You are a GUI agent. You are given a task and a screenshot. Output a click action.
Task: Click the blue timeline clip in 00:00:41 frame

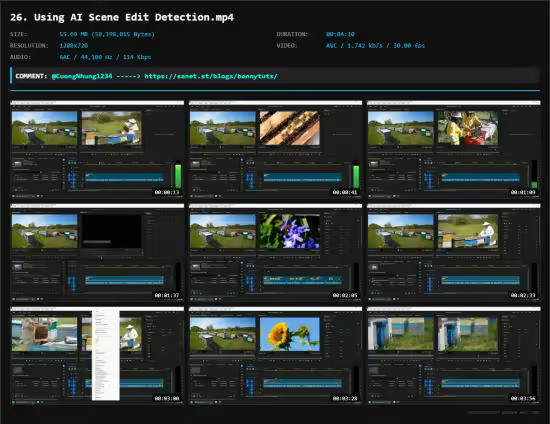coord(303,177)
